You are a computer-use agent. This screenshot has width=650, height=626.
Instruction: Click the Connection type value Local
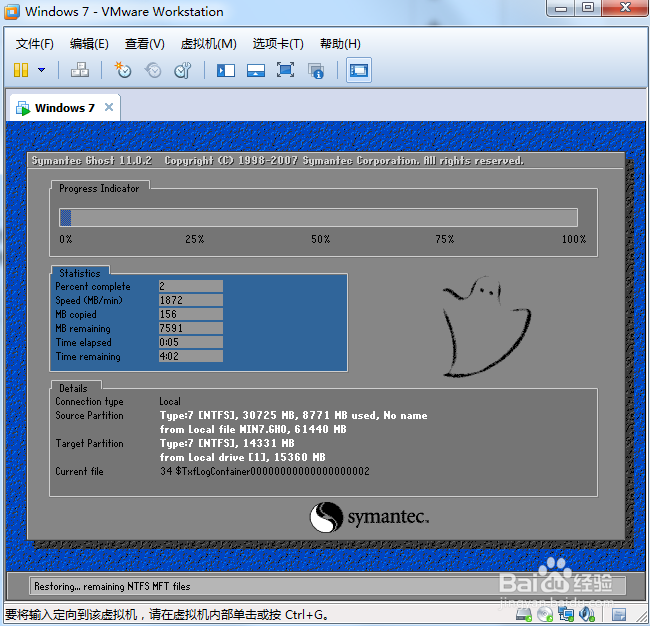click(x=170, y=401)
